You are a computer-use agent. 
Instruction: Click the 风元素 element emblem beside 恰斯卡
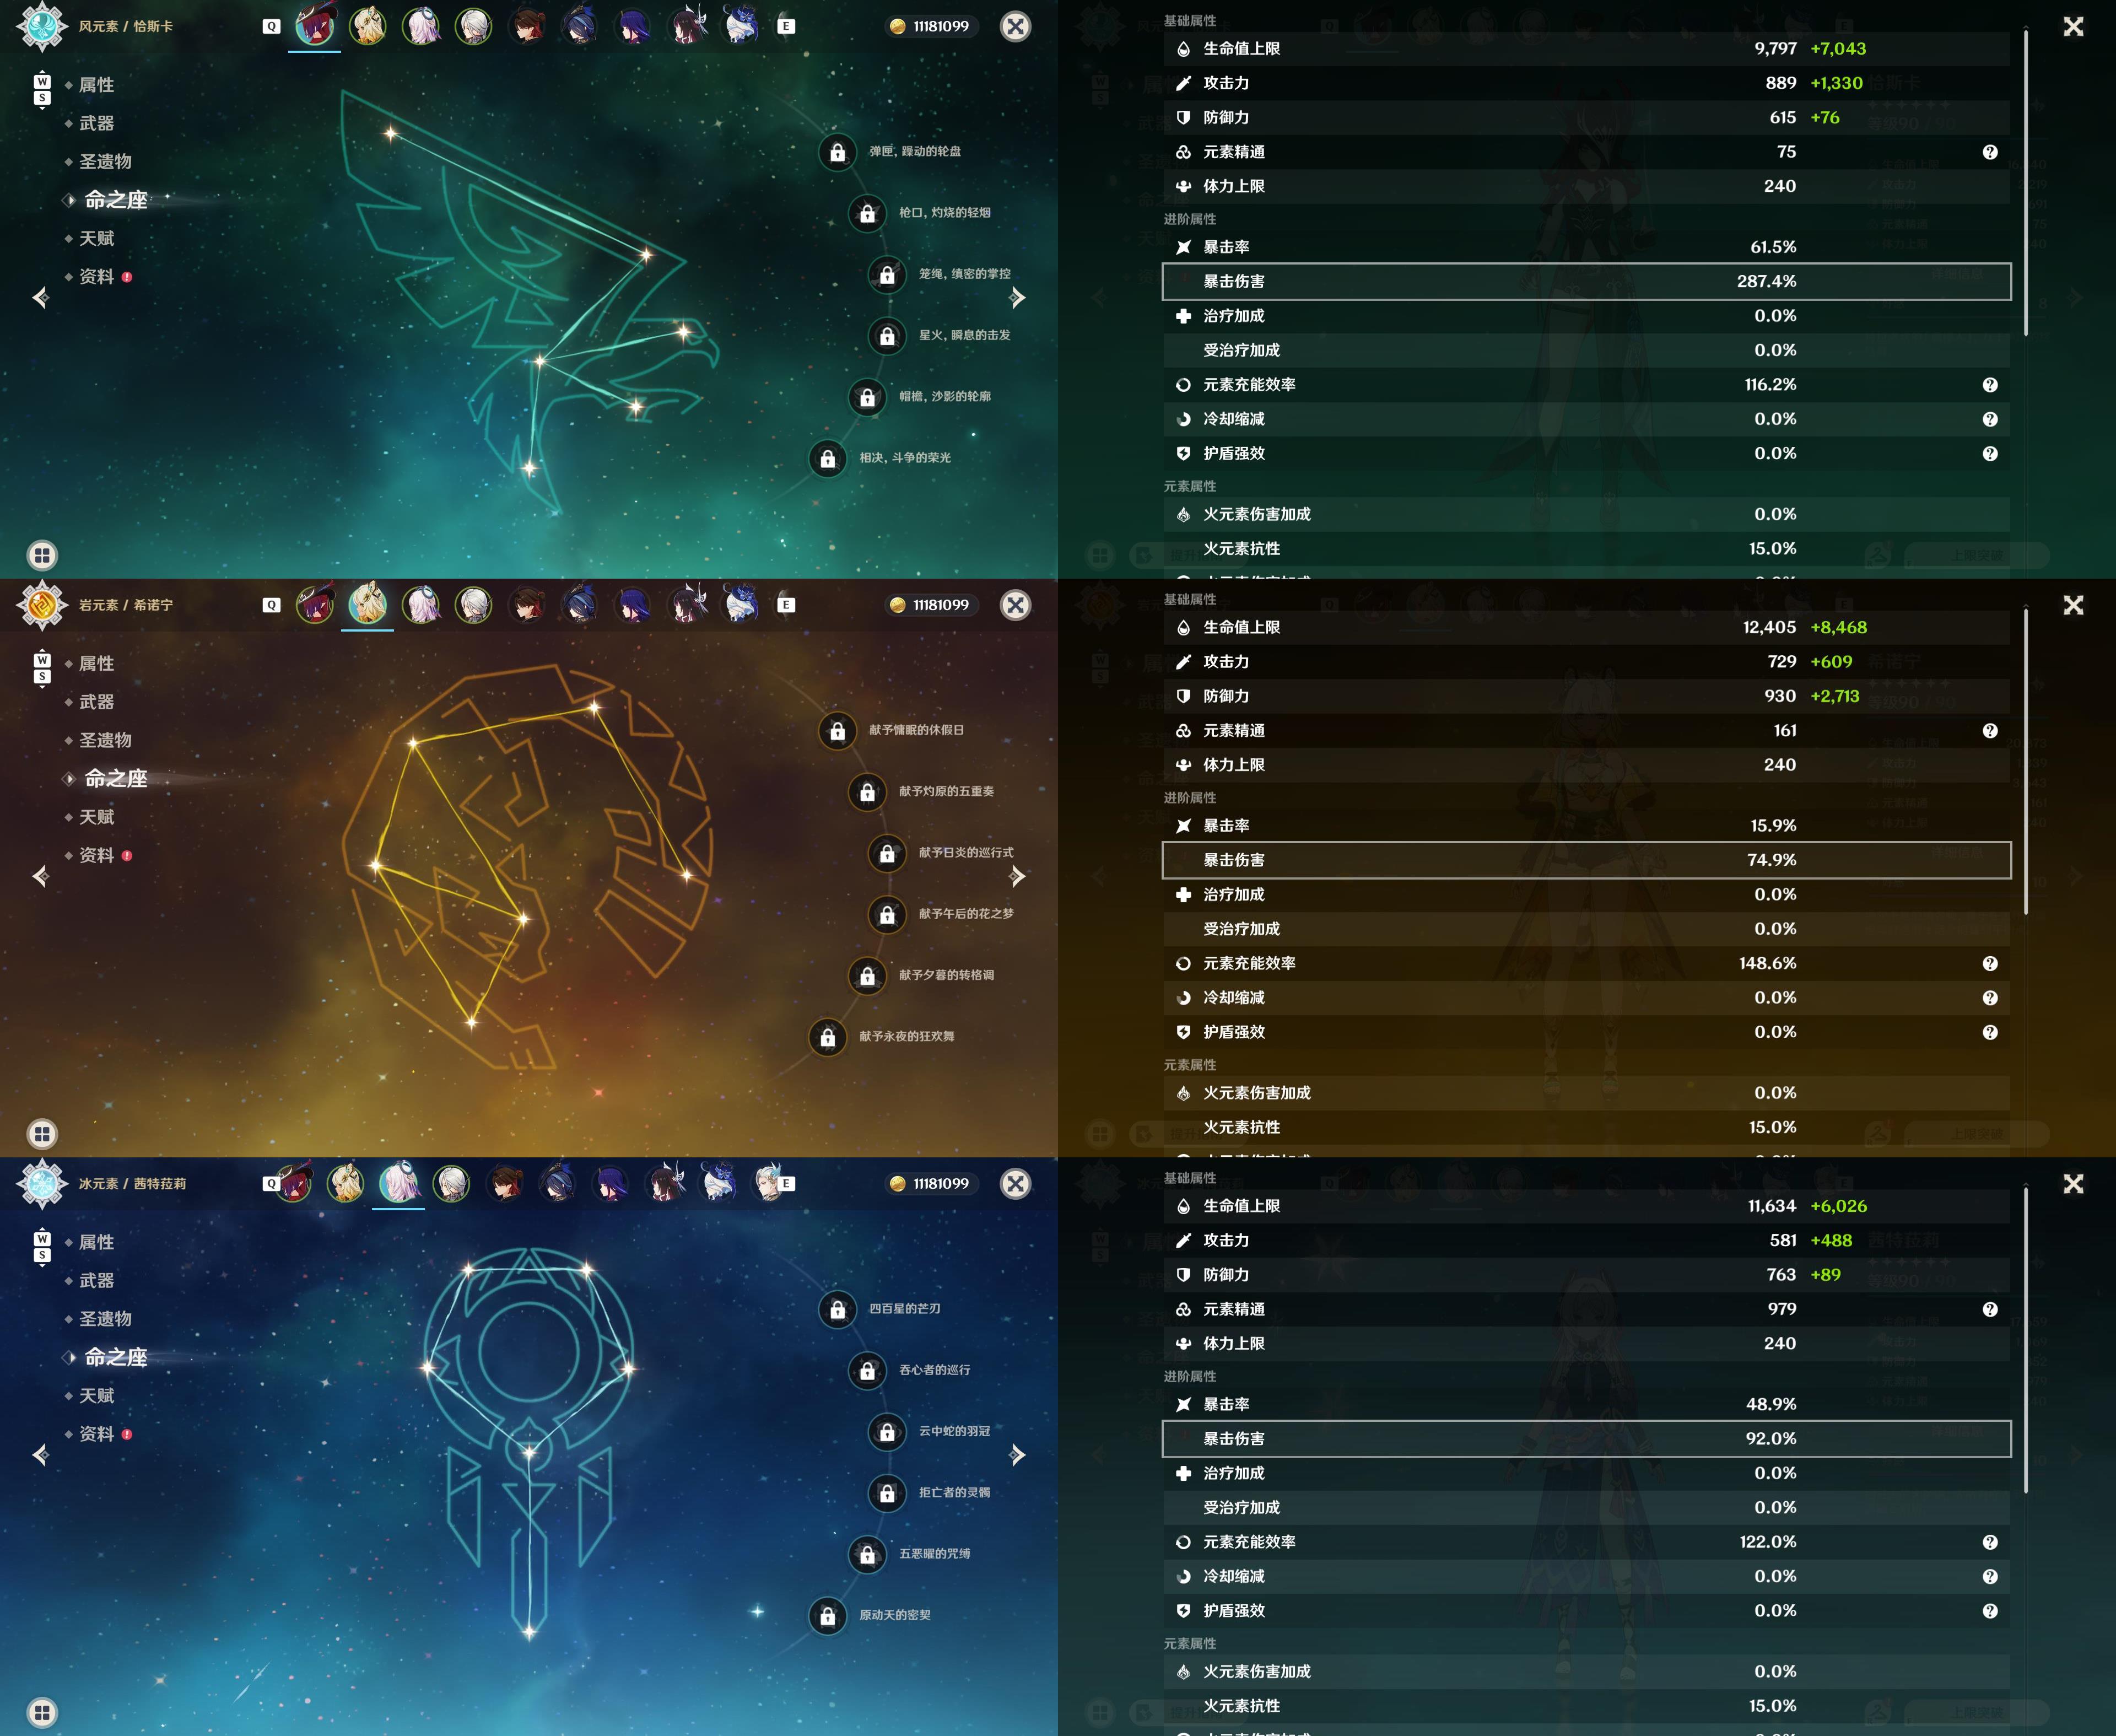pyautogui.click(x=42, y=26)
